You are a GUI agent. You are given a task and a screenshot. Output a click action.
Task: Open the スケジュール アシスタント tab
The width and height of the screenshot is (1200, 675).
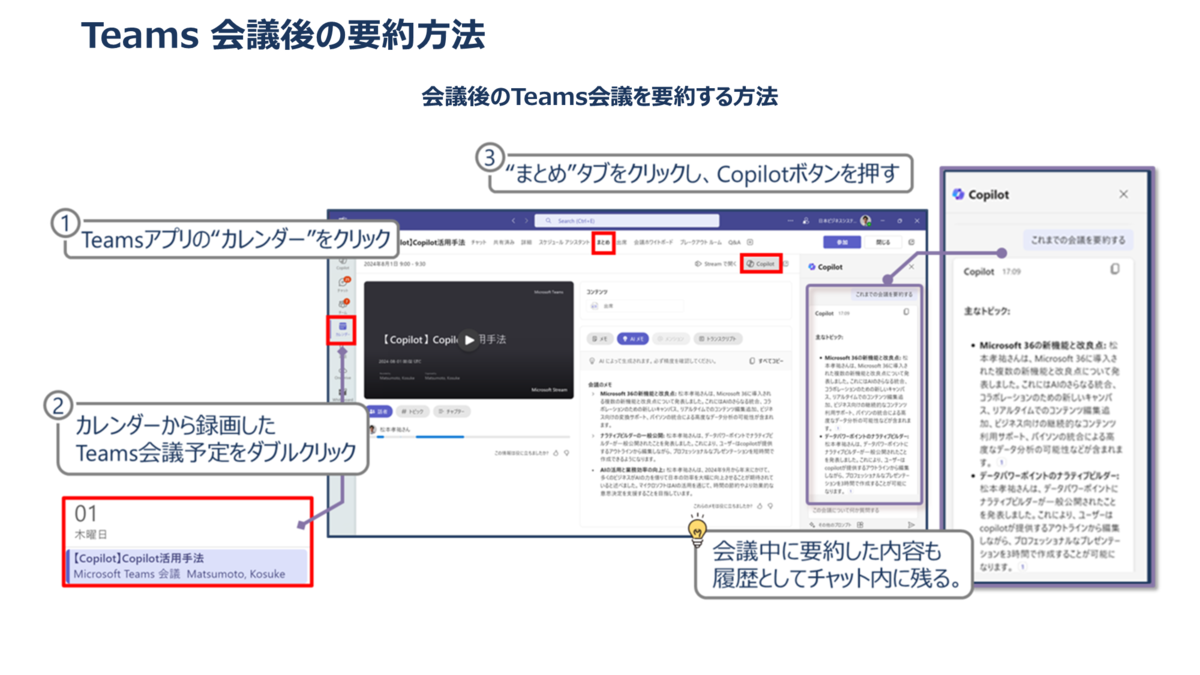[x=564, y=242]
